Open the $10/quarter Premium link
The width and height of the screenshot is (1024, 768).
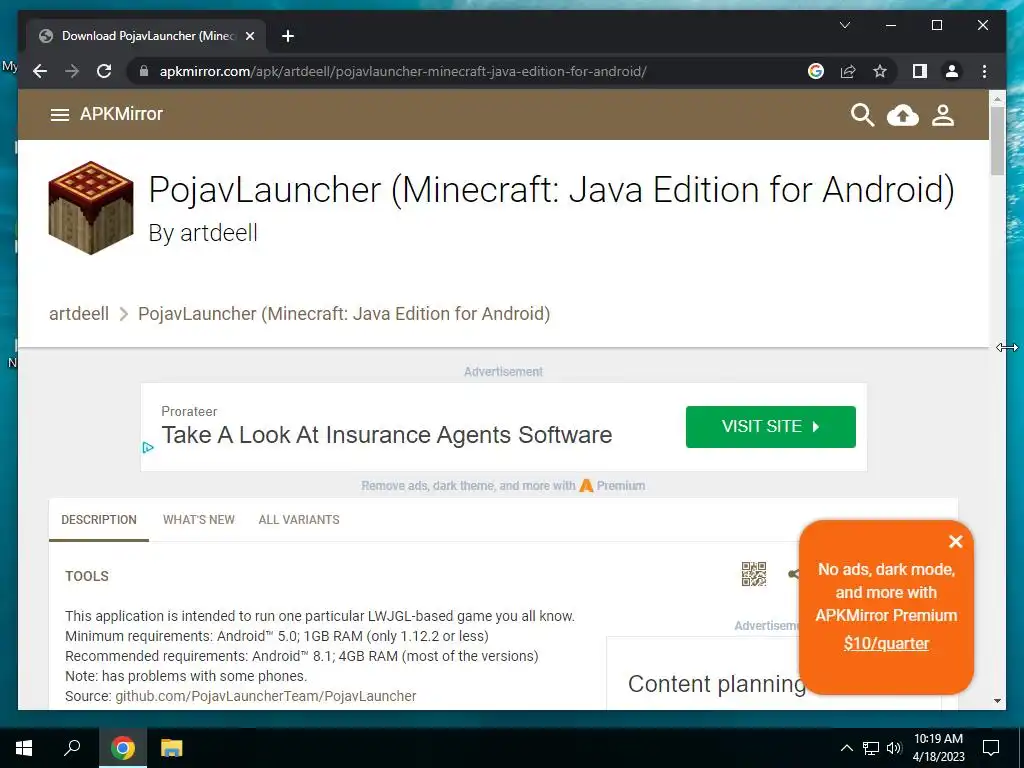(886, 643)
